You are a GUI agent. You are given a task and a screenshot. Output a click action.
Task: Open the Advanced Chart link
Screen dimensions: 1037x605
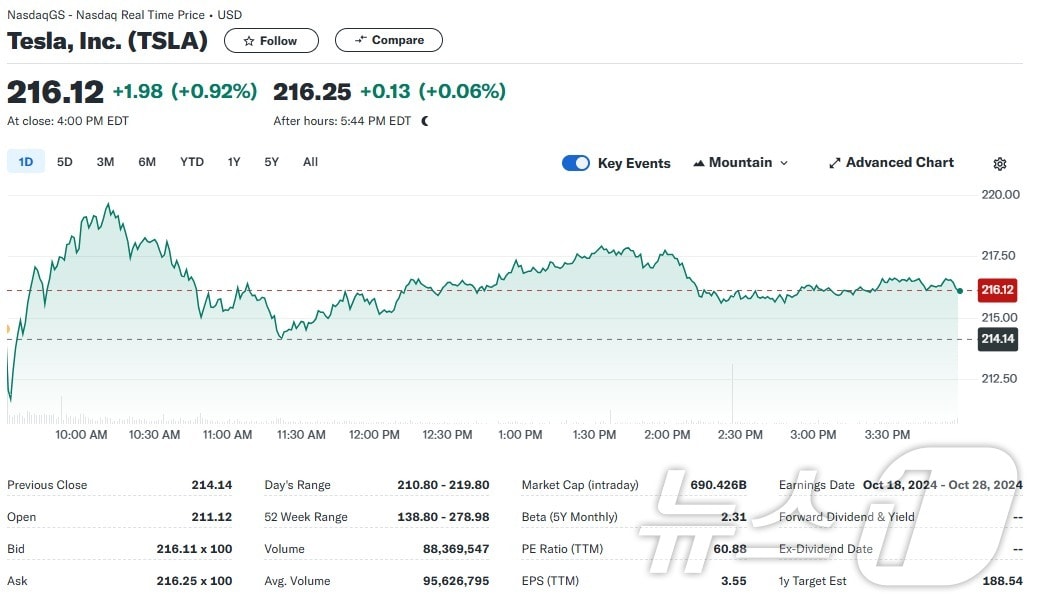(x=891, y=162)
